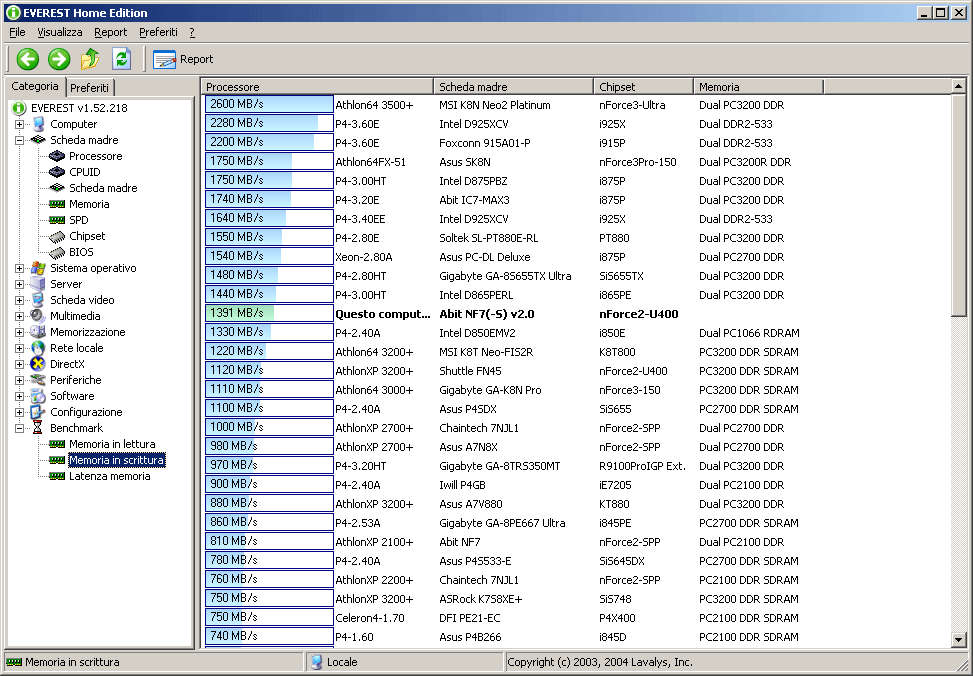This screenshot has height=676, width=973.
Task: Click the SPD memory module icon
Action: click(x=57, y=220)
